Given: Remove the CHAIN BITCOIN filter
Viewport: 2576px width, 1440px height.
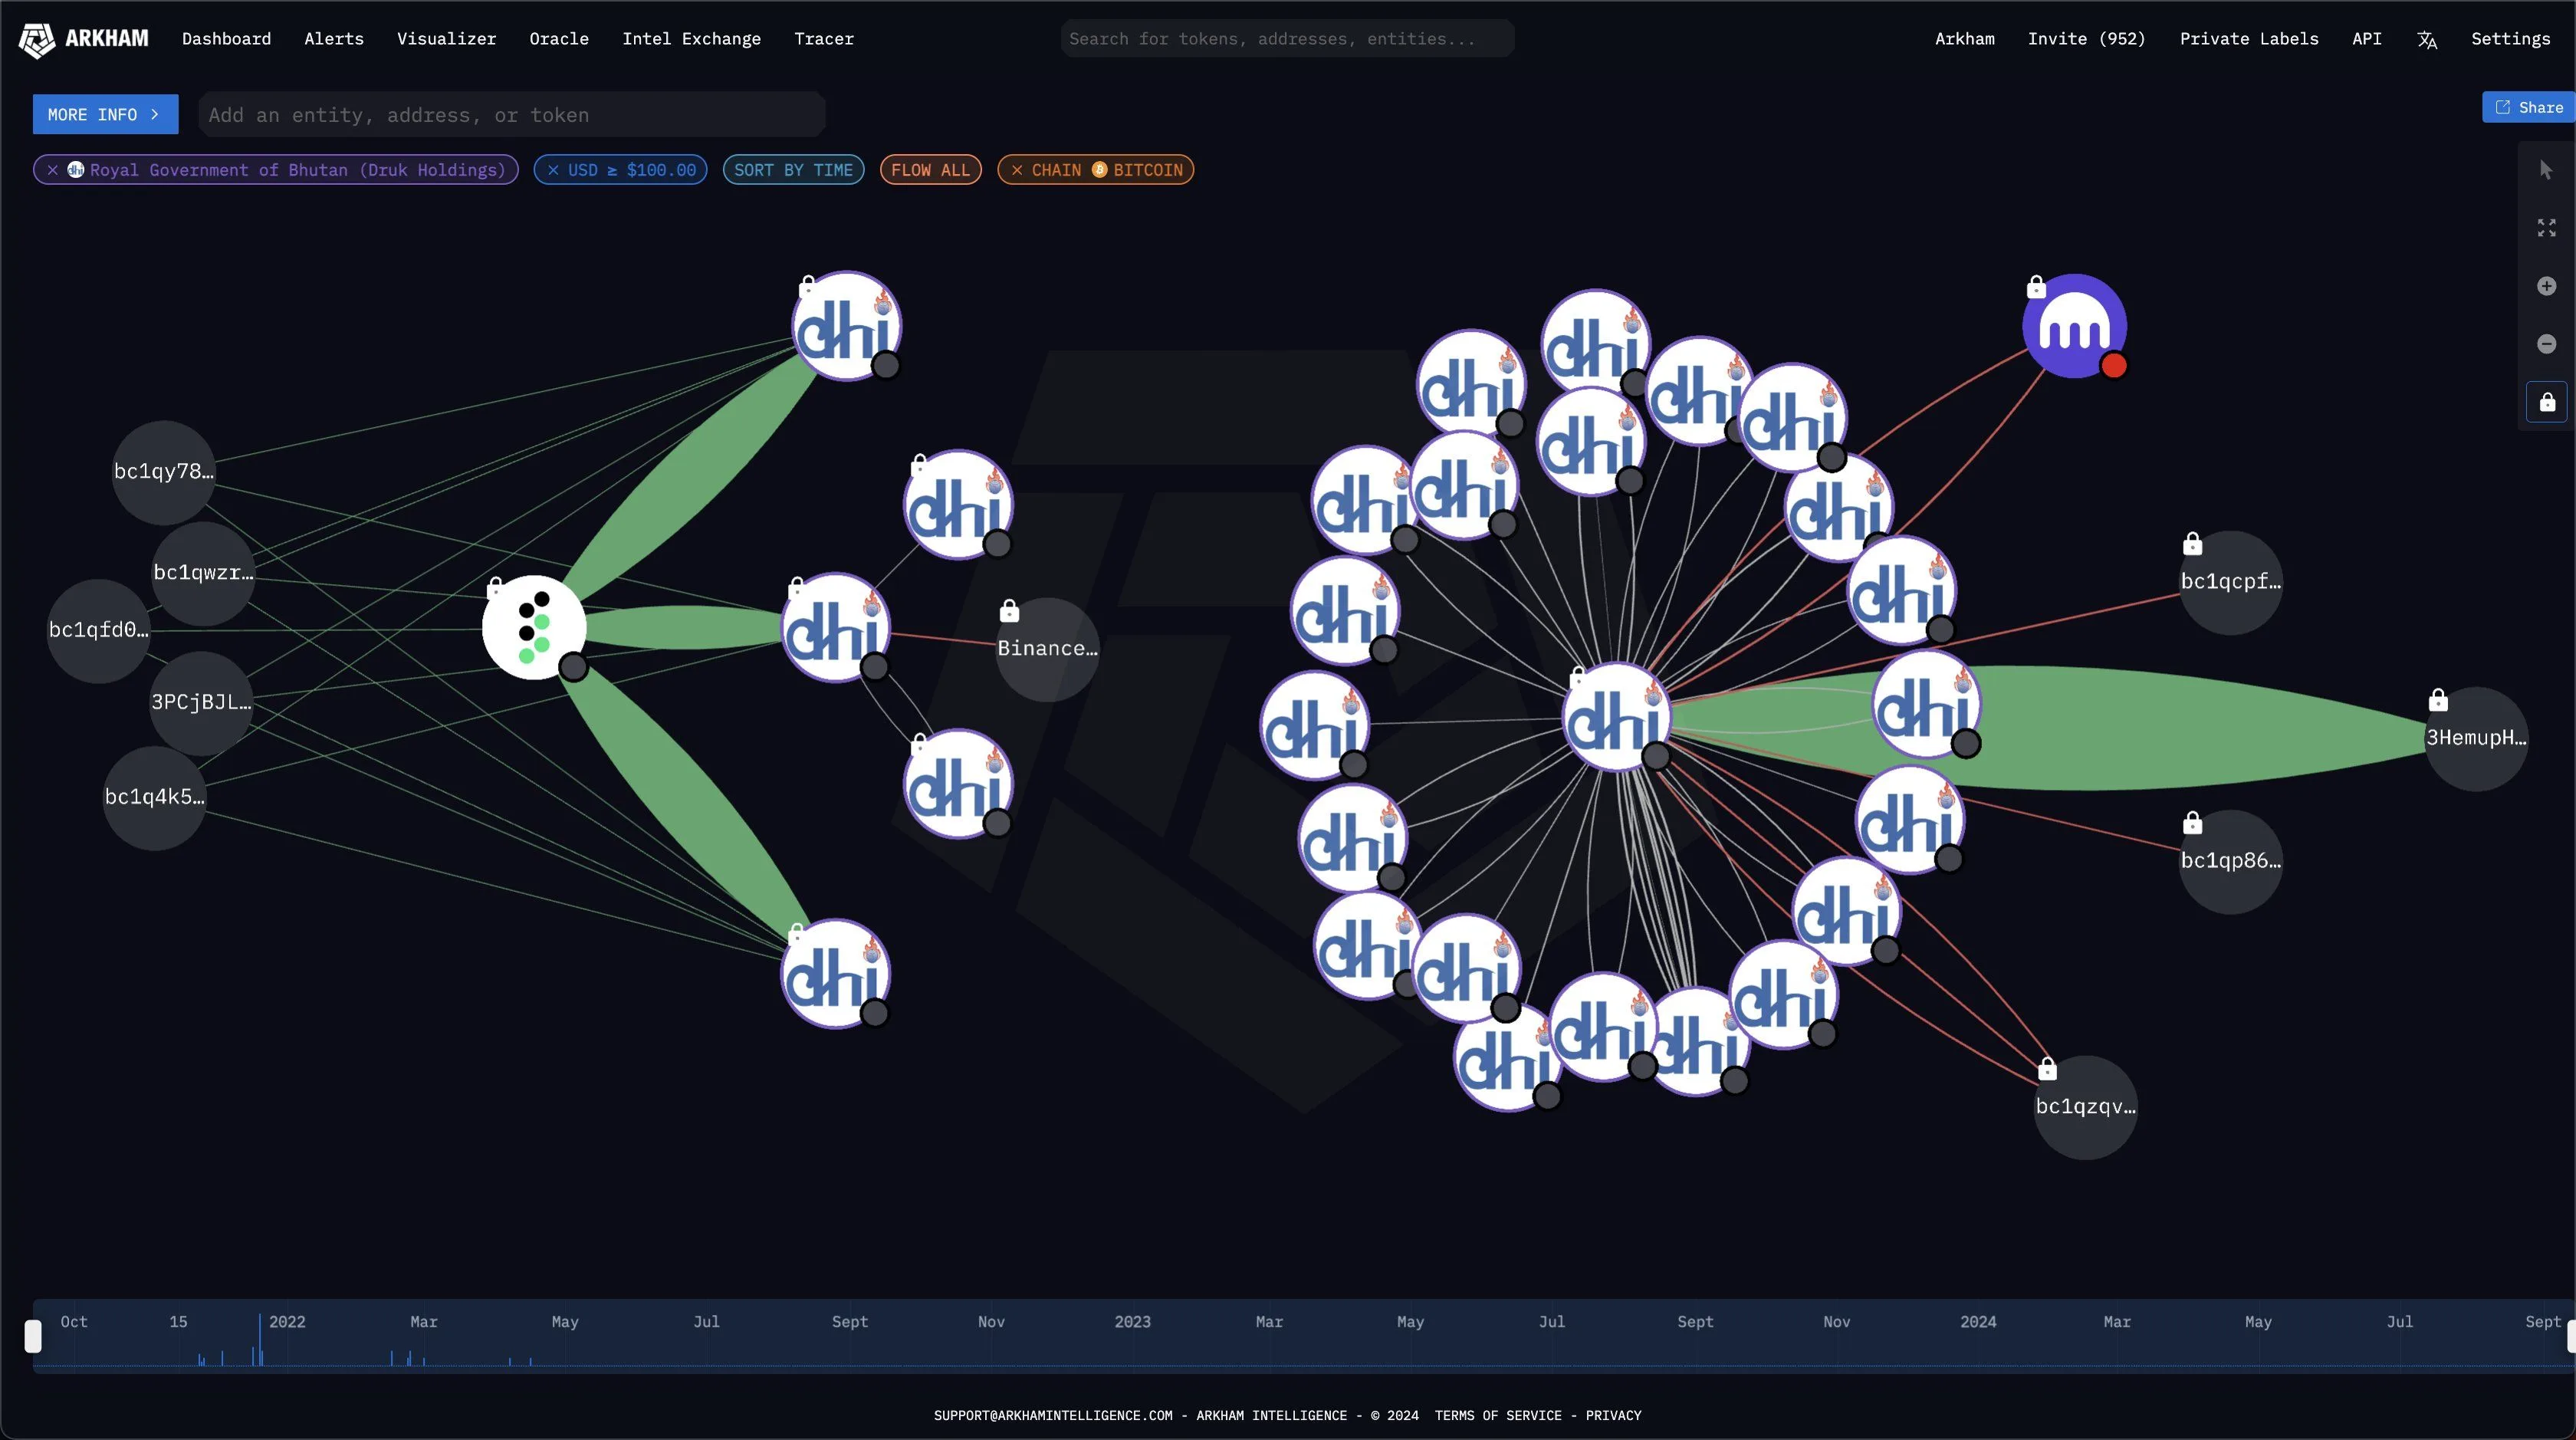Looking at the screenshot, I should [x=1017, y=170].
